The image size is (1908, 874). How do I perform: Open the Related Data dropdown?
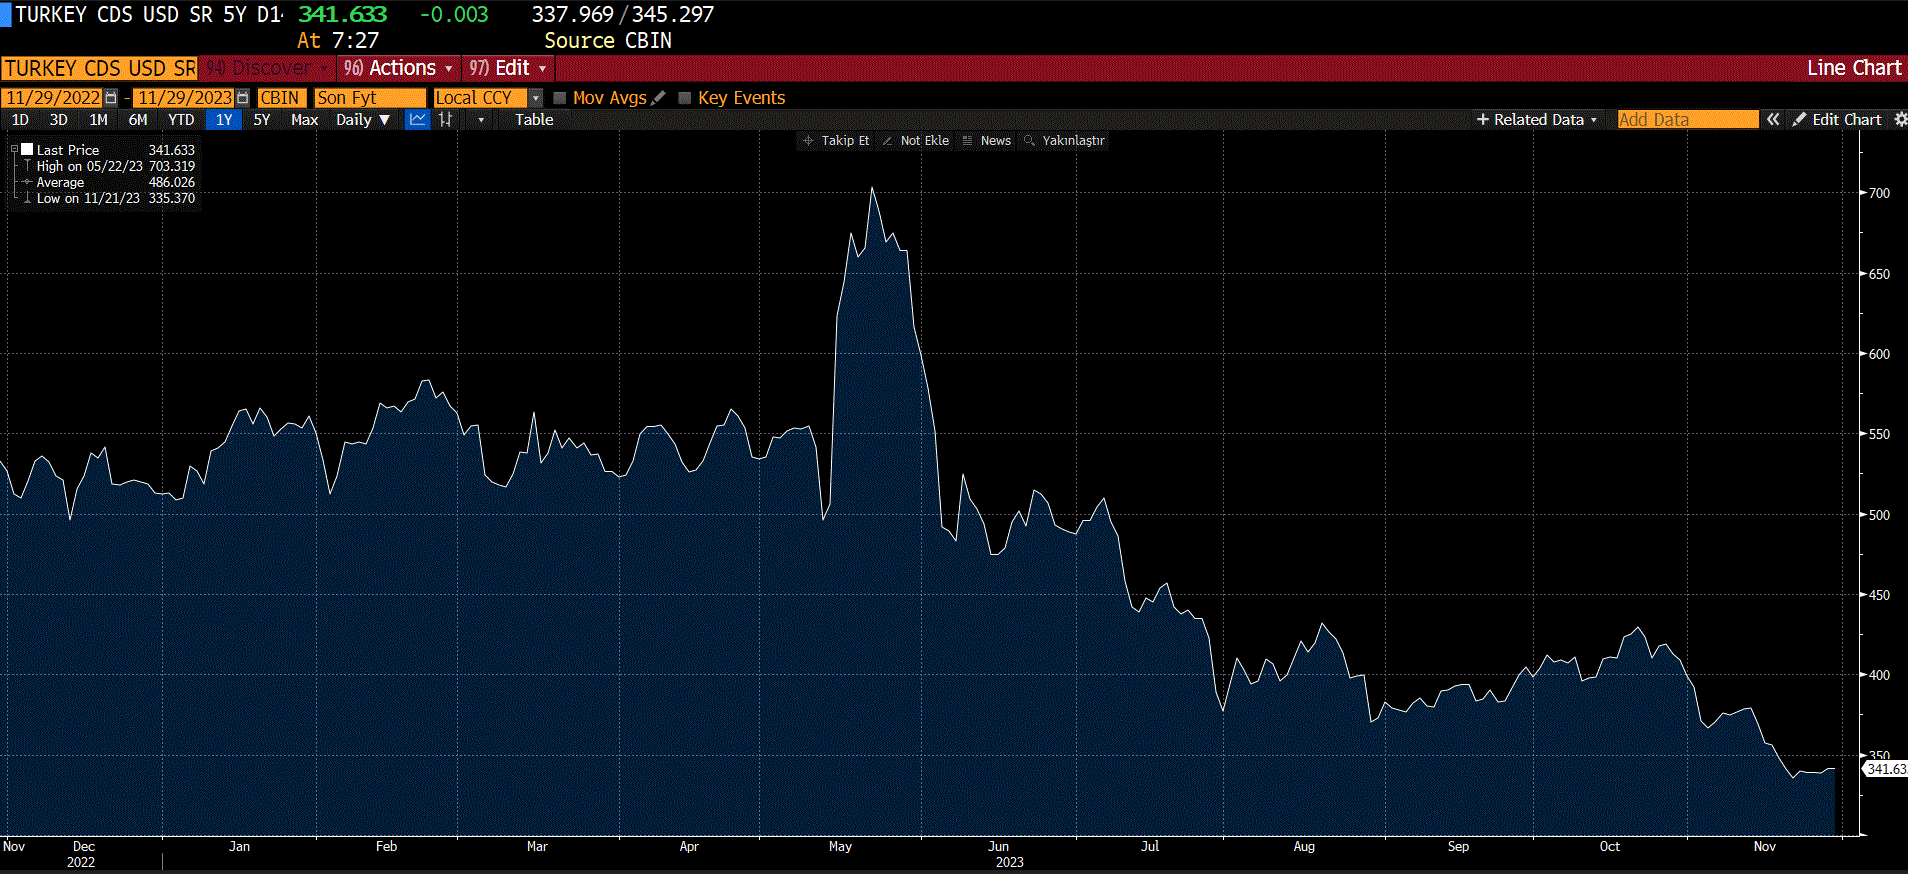coord(1537,120)
